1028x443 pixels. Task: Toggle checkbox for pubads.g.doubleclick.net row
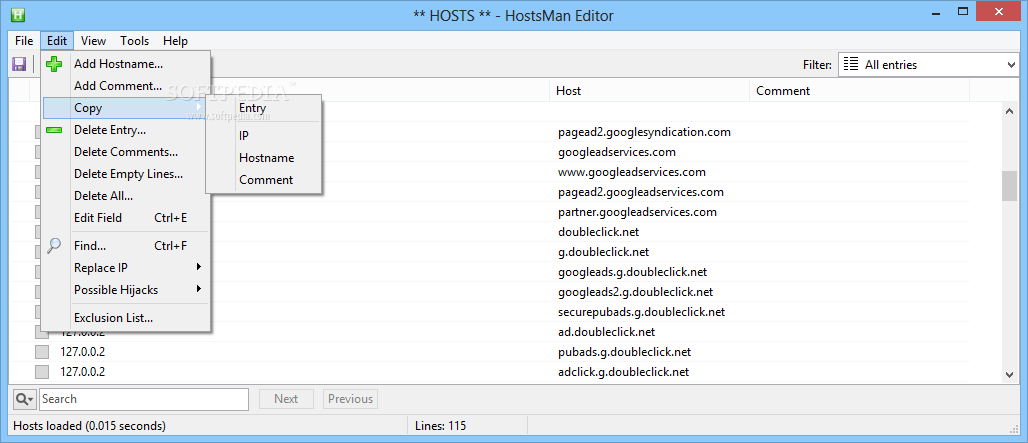tap(42, 352)
